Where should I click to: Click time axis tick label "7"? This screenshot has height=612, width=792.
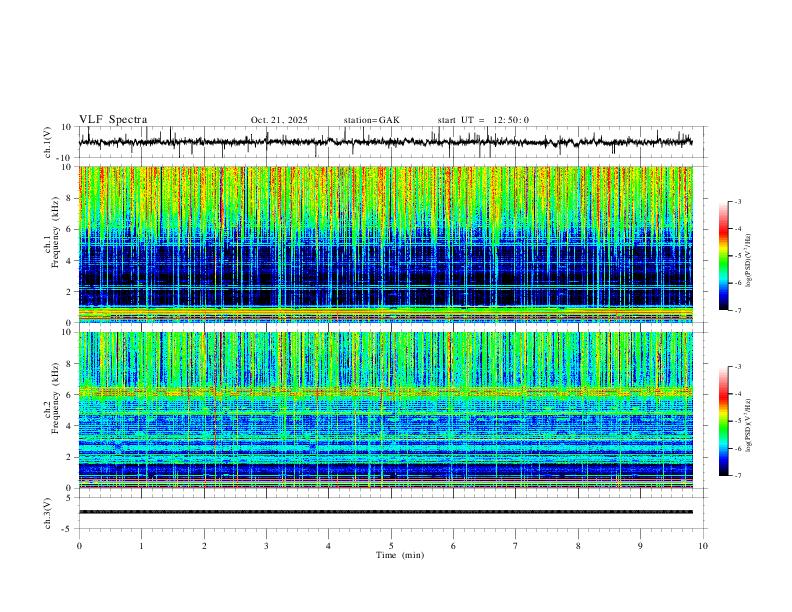(x=516, y=546)
